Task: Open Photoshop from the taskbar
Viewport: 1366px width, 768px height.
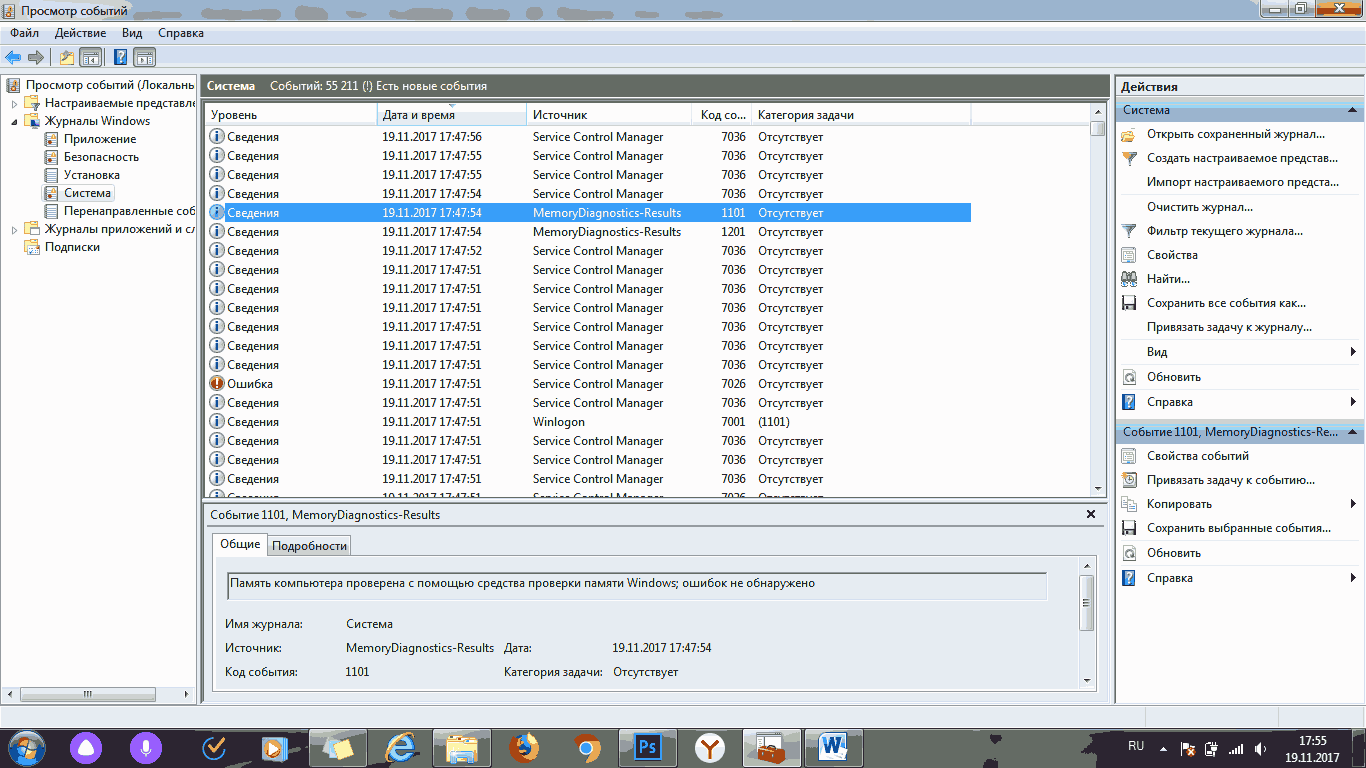Action: (646, 747)
